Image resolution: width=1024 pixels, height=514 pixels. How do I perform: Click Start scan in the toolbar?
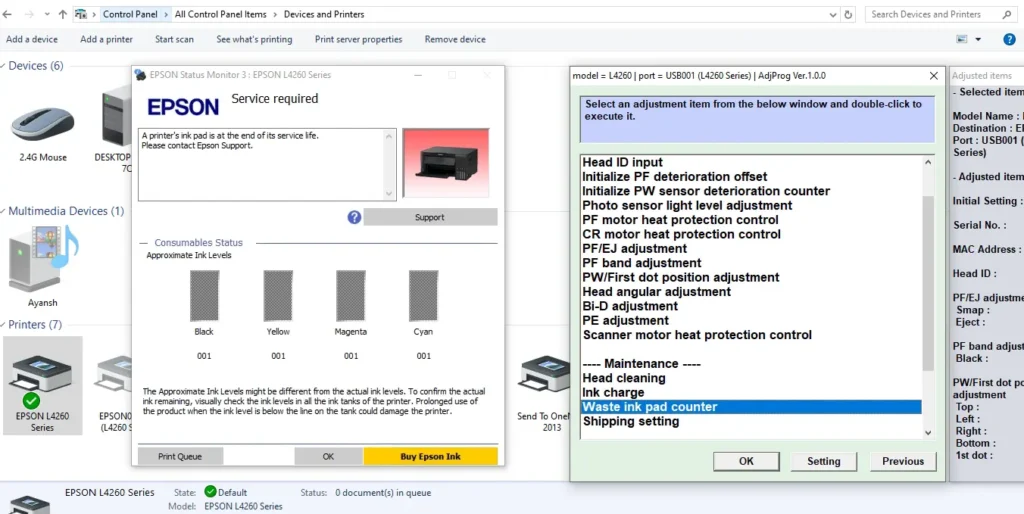(x=174, y=39)
